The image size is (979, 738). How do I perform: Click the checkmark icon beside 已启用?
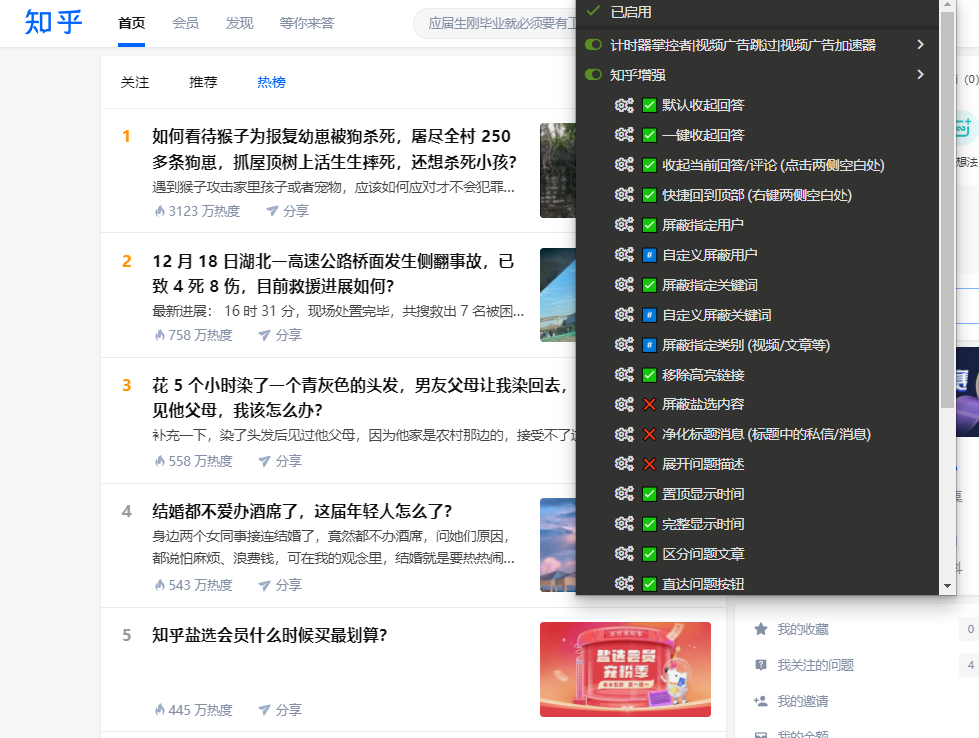pos(593,11)
